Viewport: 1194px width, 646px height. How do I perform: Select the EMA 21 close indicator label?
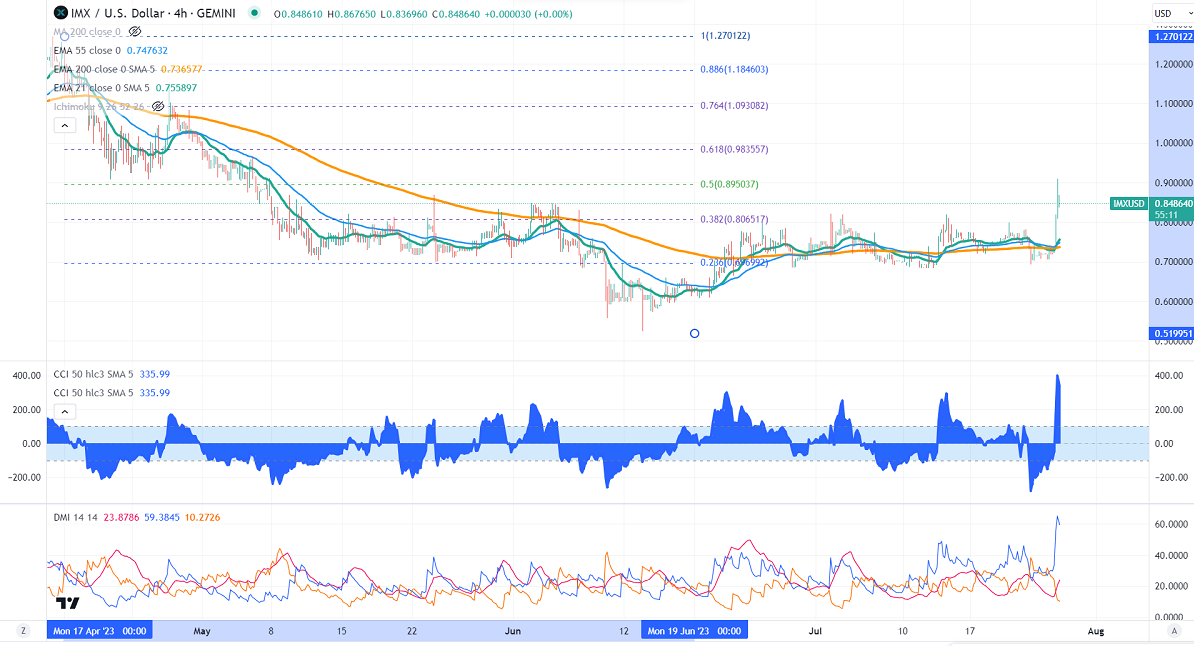click(87, 87)
